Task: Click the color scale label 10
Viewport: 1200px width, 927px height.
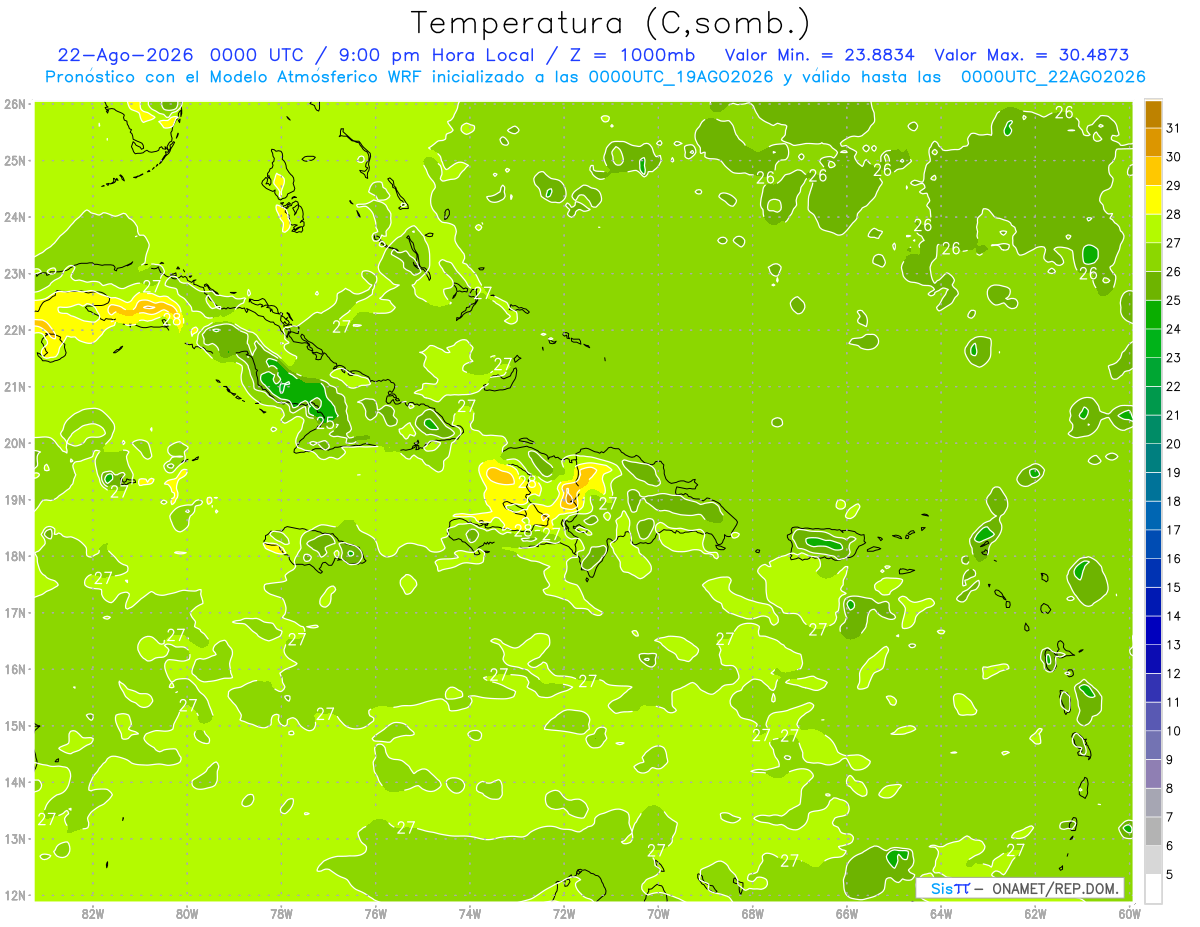Action: click(x=1173, y=730)
